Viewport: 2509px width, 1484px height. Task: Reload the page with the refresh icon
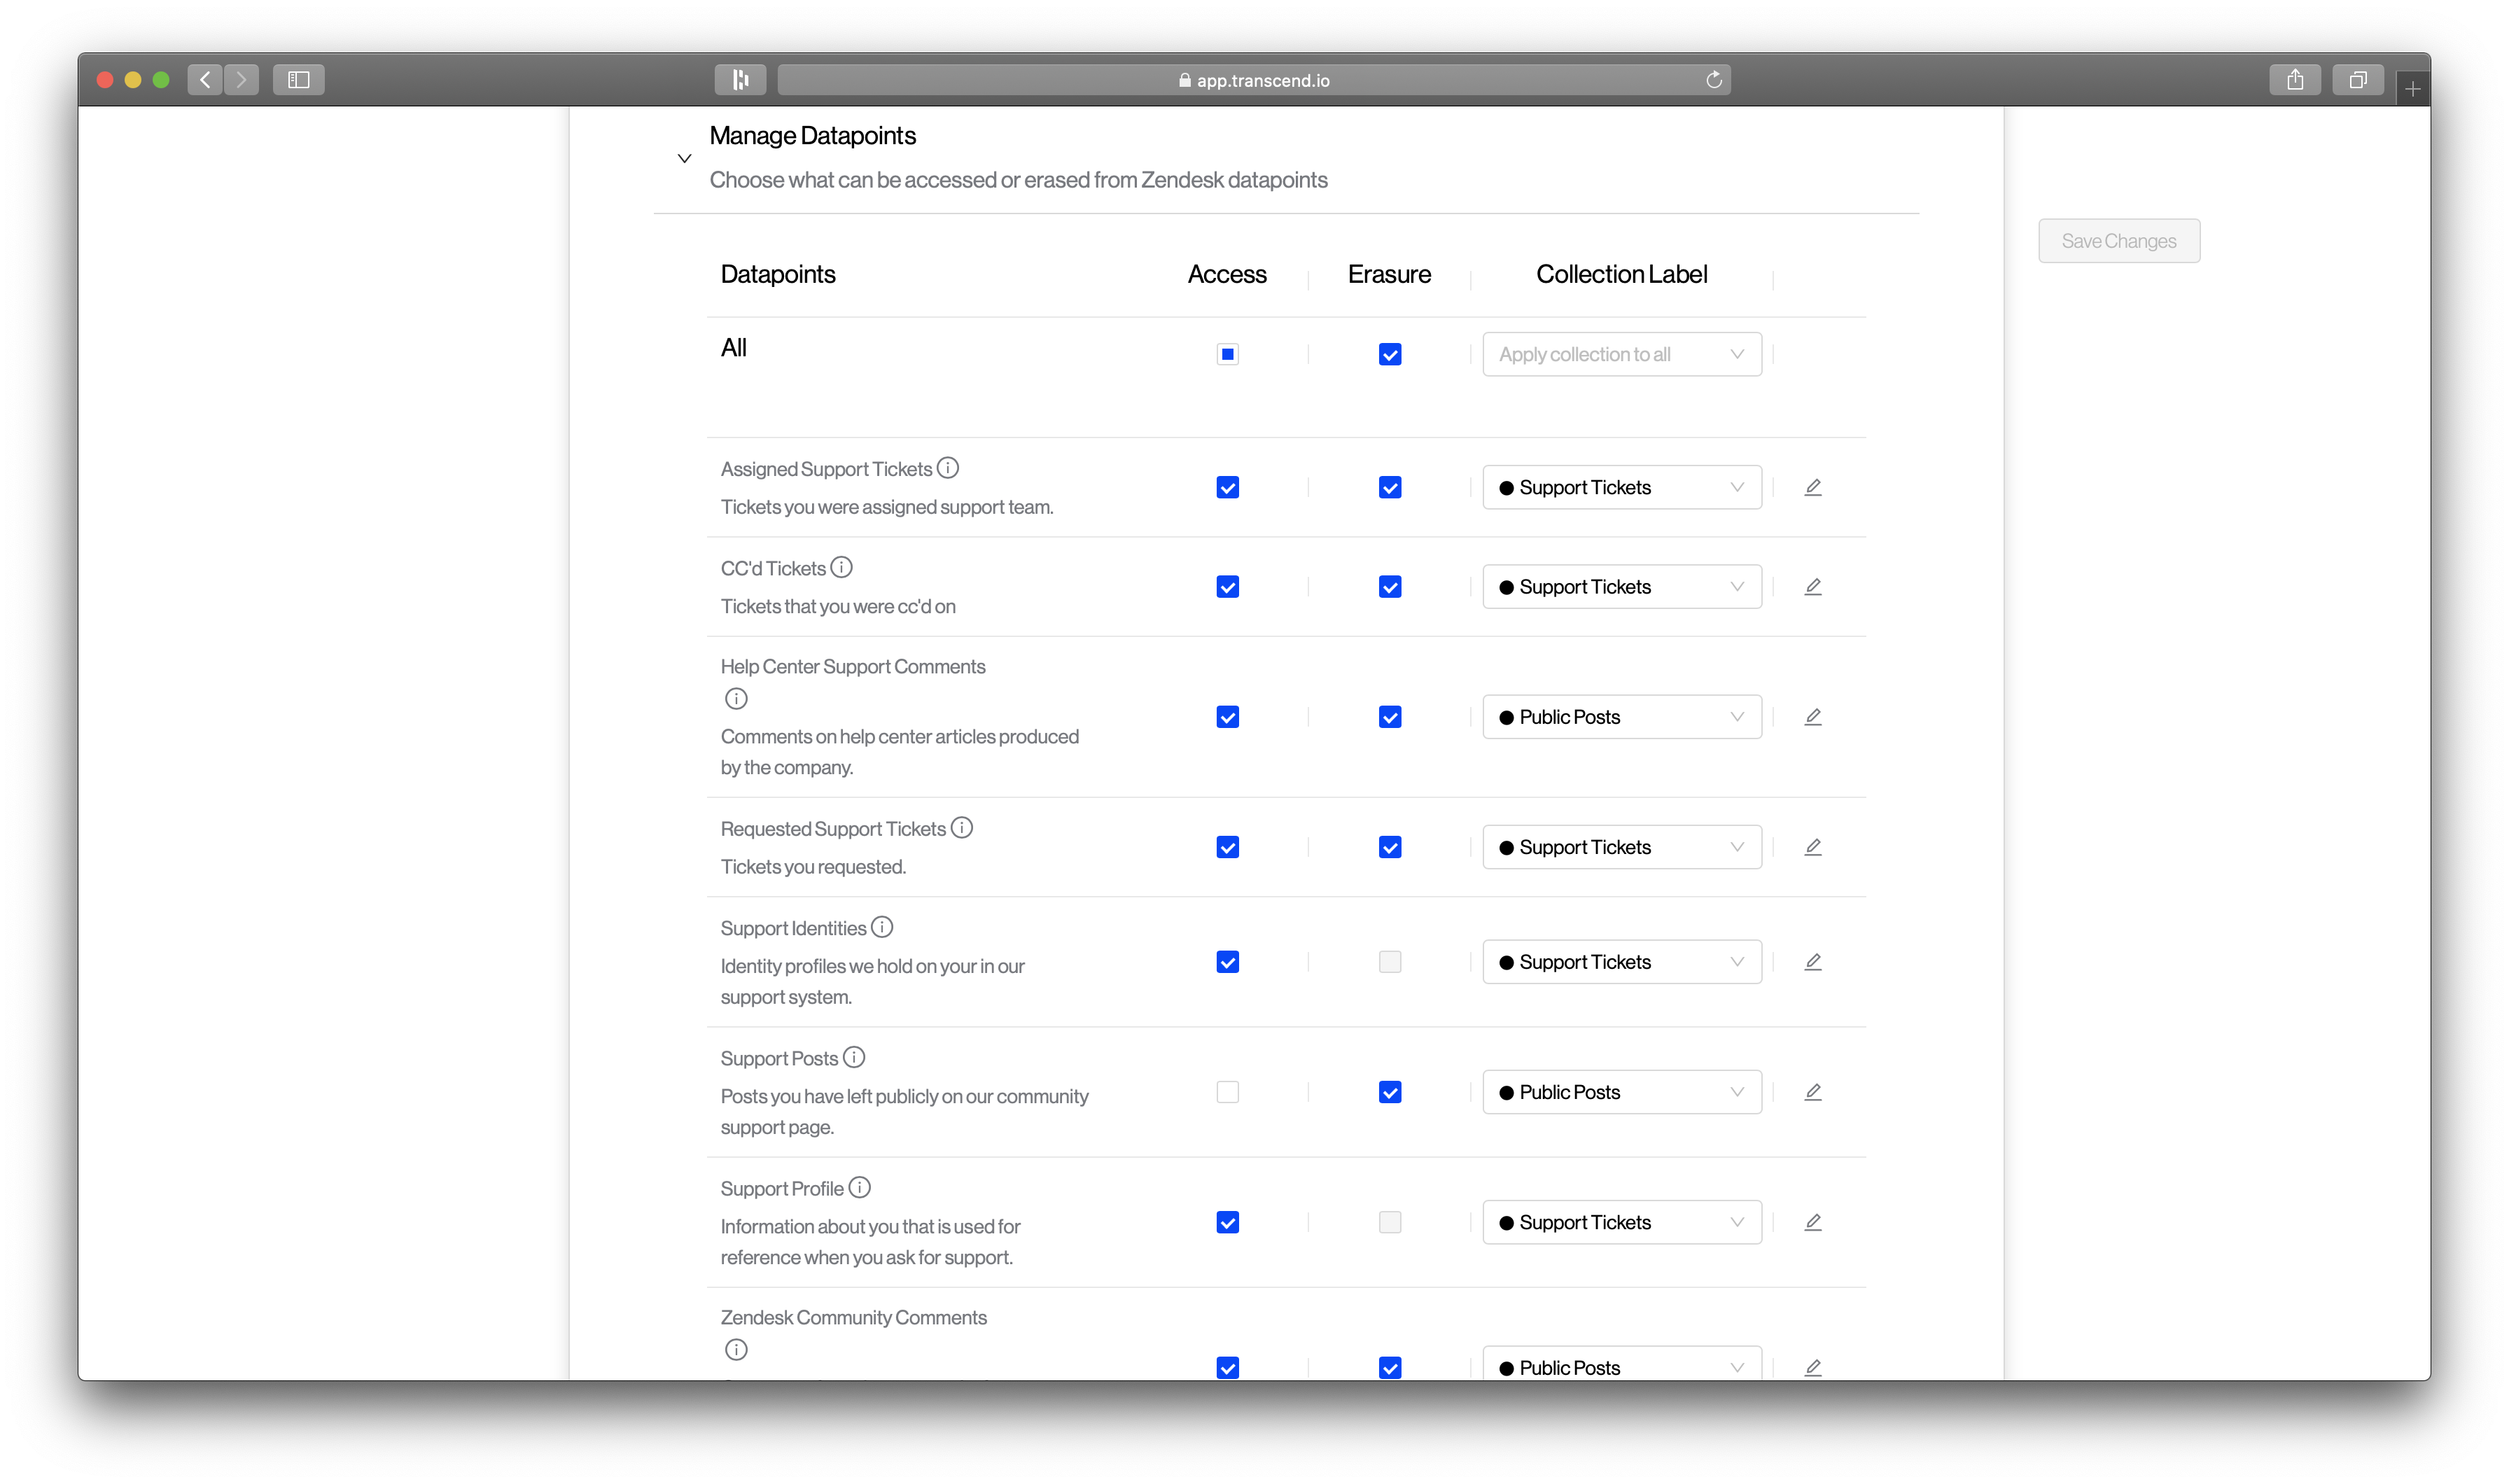coord(1713,80)
